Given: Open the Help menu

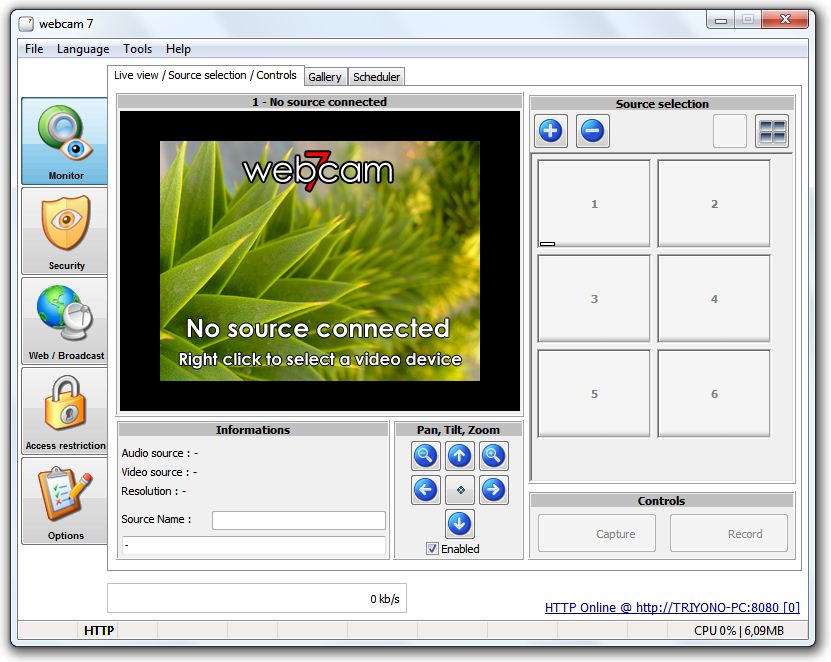Looking at the screenshot, I should pyautogui.click(x=178, y=49).
